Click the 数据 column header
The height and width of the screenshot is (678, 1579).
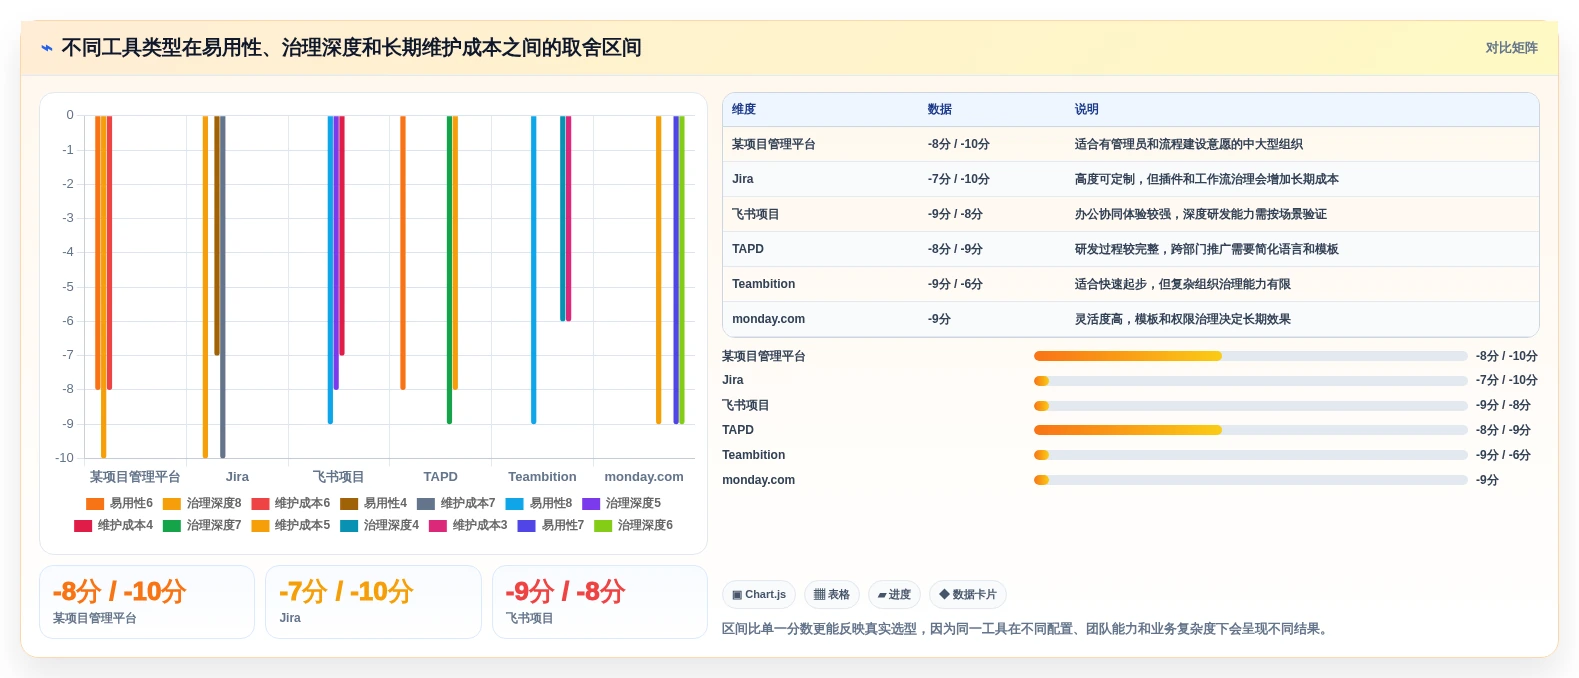click(x=940, y=110)
